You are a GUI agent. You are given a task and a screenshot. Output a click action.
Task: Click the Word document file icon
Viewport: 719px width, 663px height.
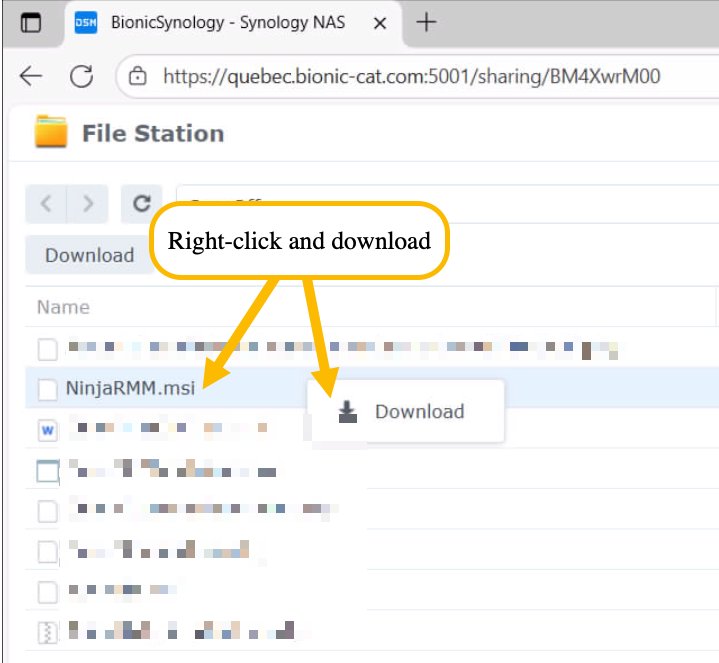coord(48,431)
